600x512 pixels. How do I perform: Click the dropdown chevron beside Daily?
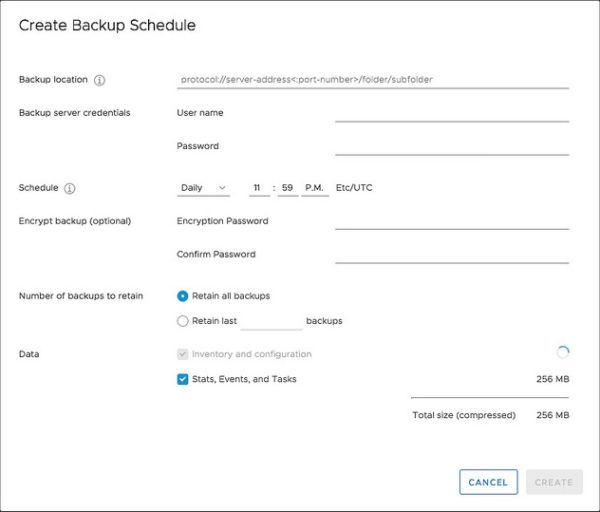point(222,188)
